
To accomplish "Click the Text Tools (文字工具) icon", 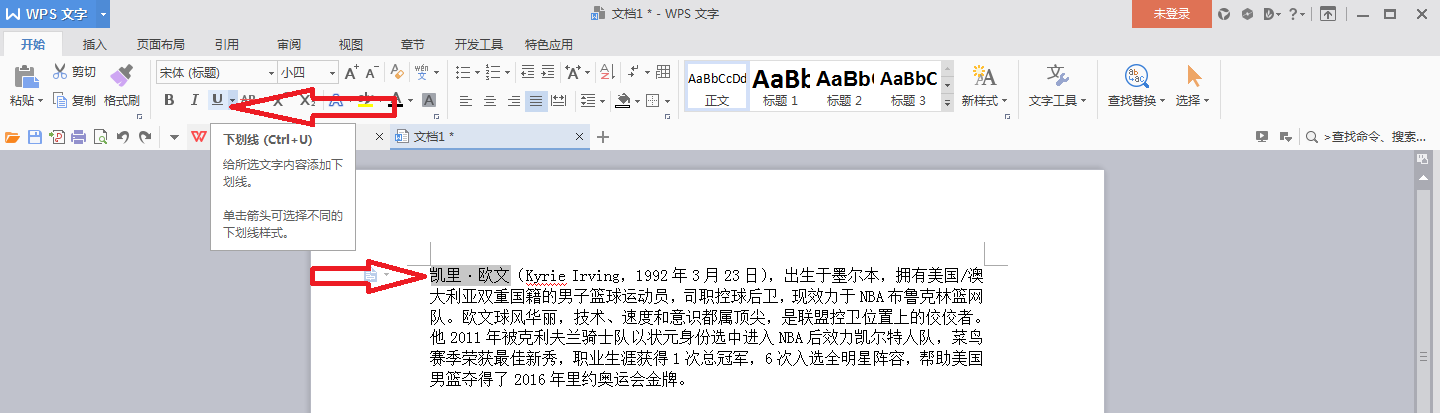I will click(x=1058, y=76).
